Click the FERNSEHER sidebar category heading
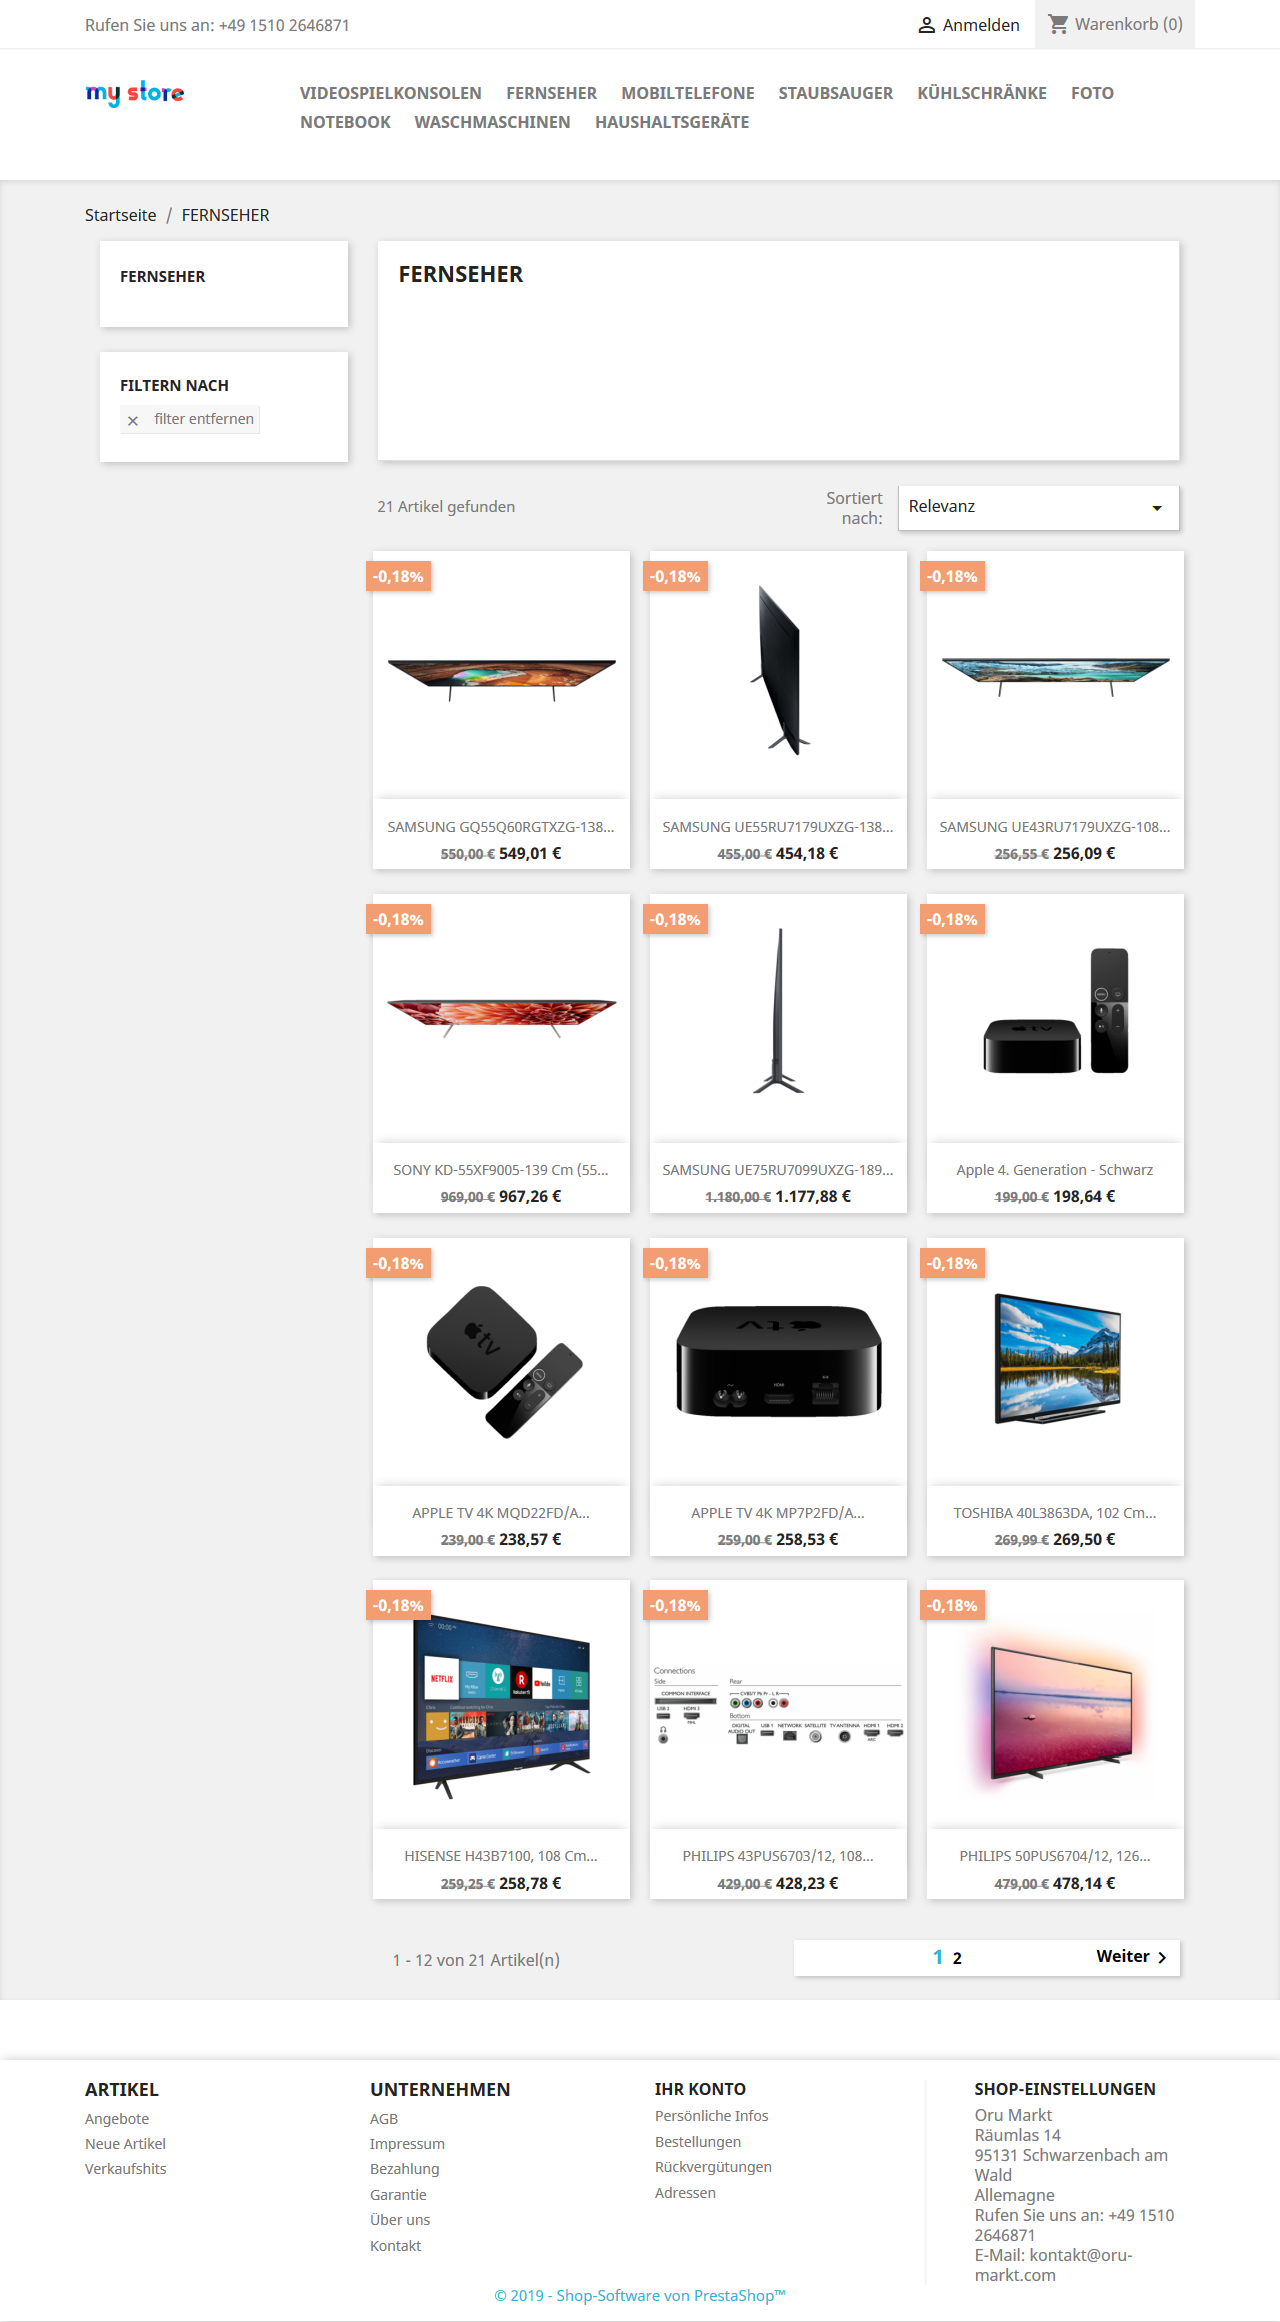 (163, 277)
